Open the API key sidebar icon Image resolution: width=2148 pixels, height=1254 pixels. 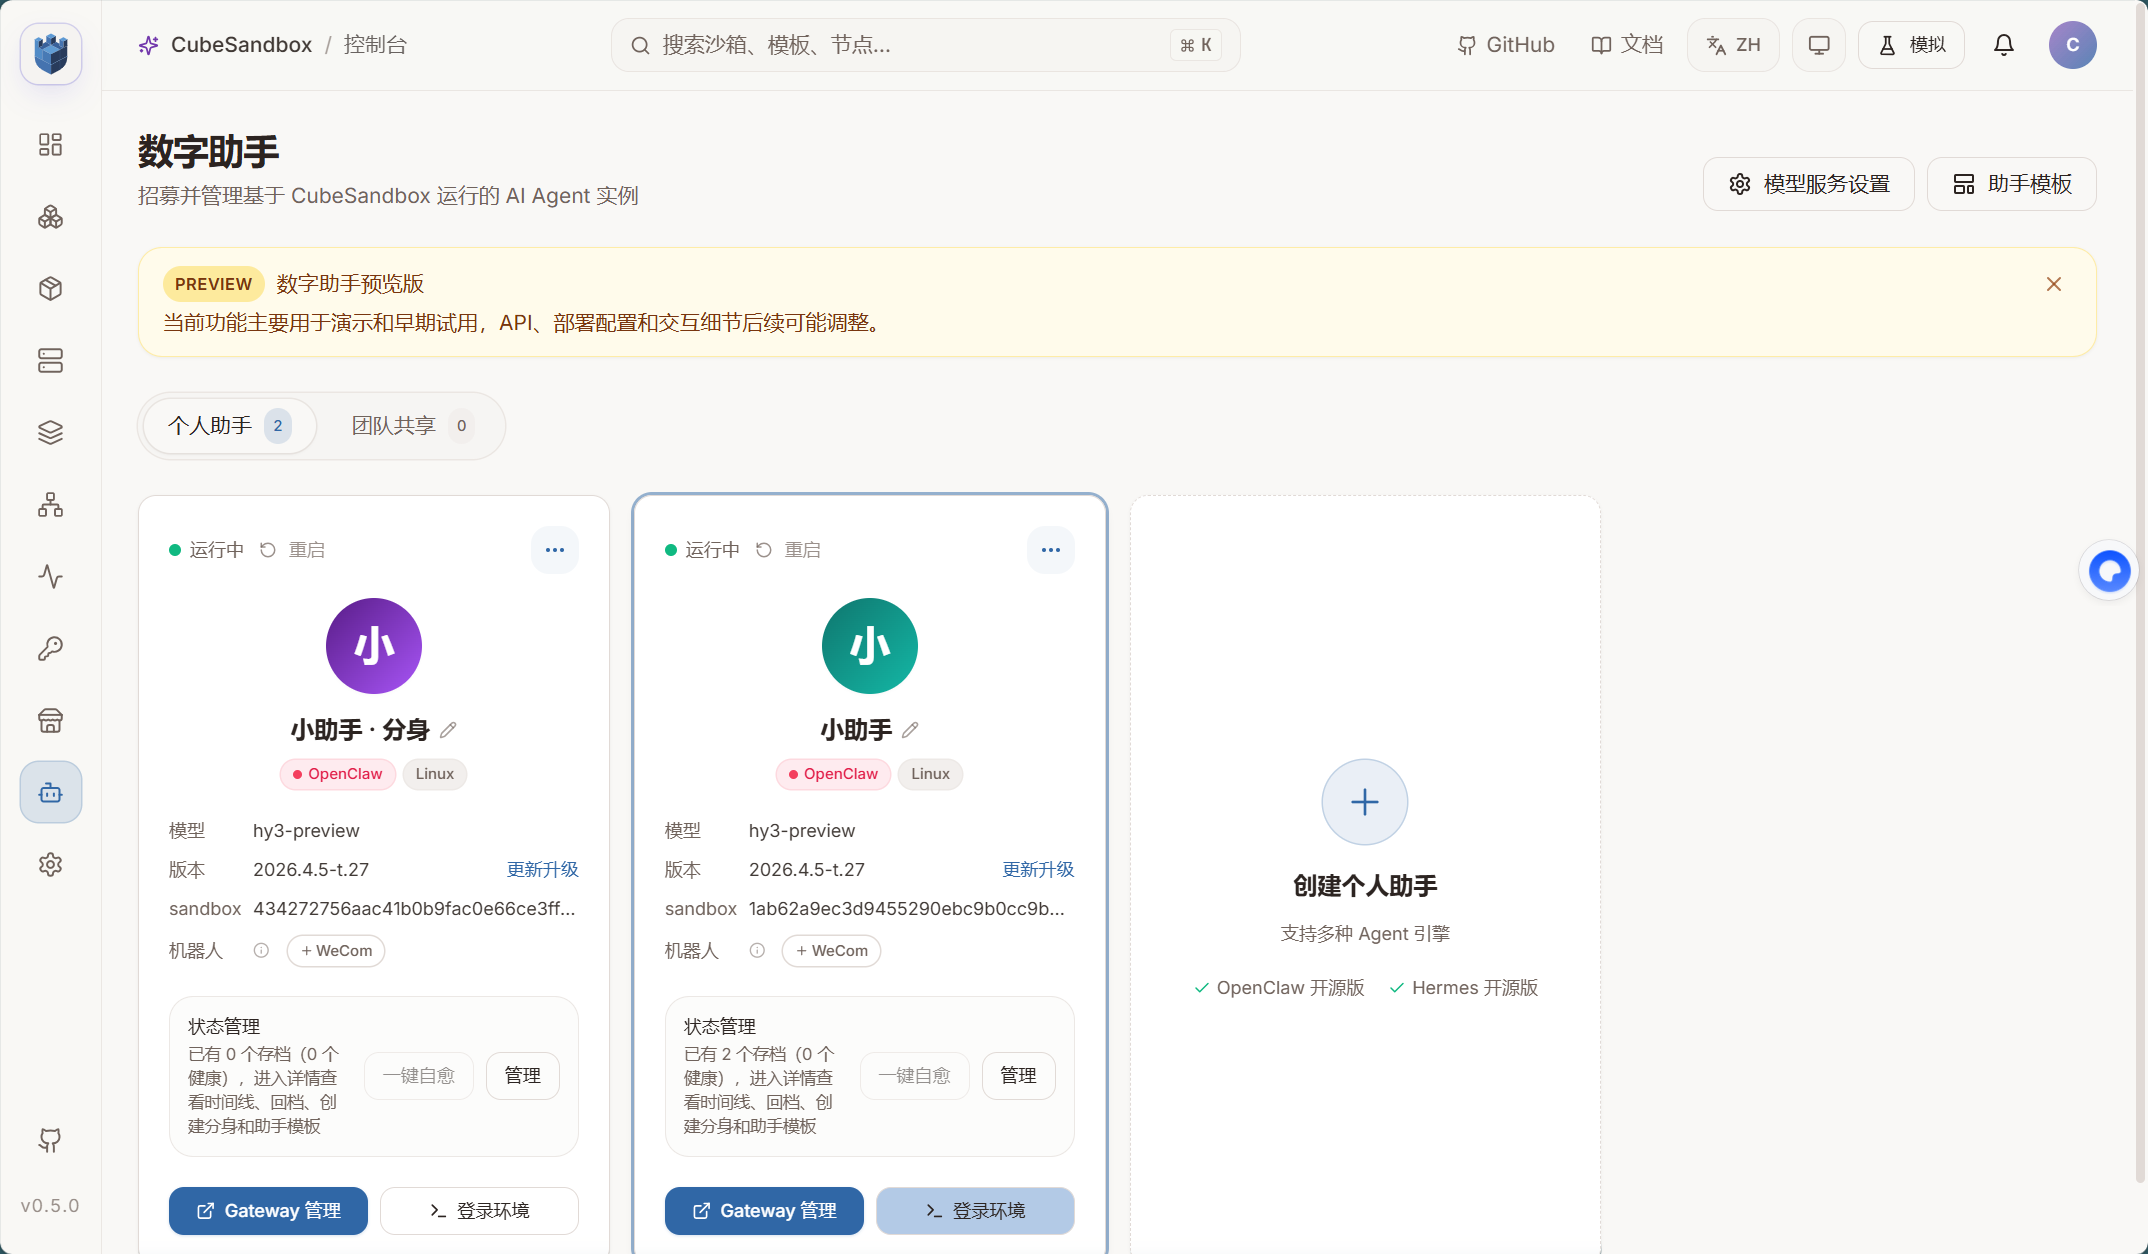50,649
